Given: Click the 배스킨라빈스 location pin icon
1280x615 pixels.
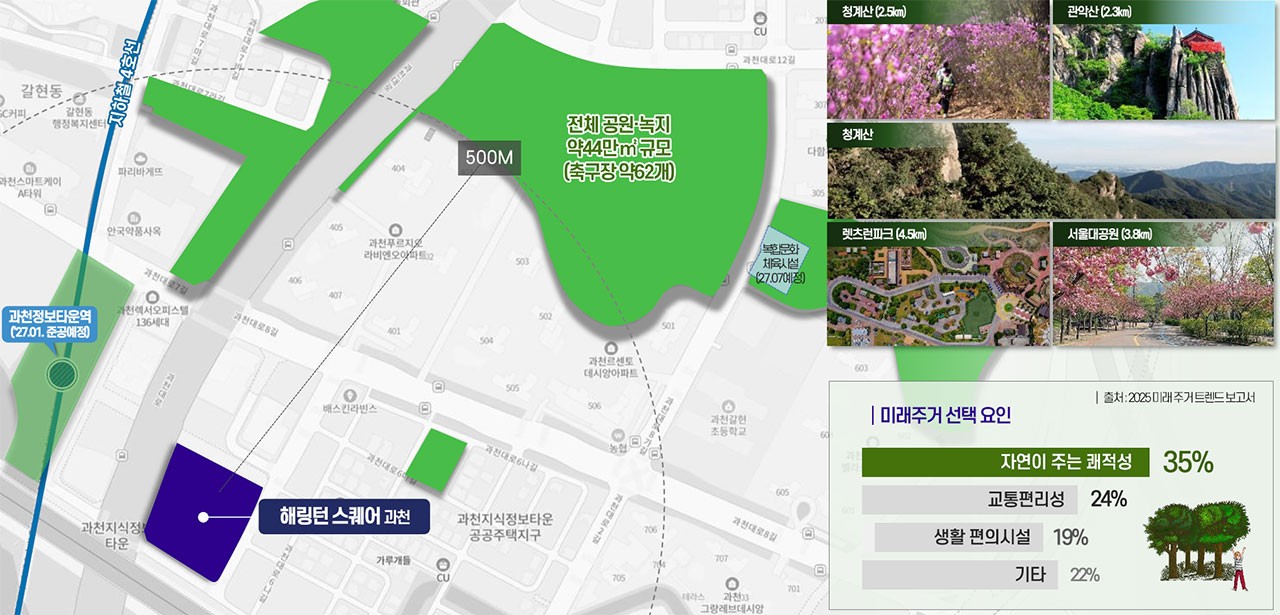Looking at the screenshot, I should pyautogui.click(x=350, y=396).
